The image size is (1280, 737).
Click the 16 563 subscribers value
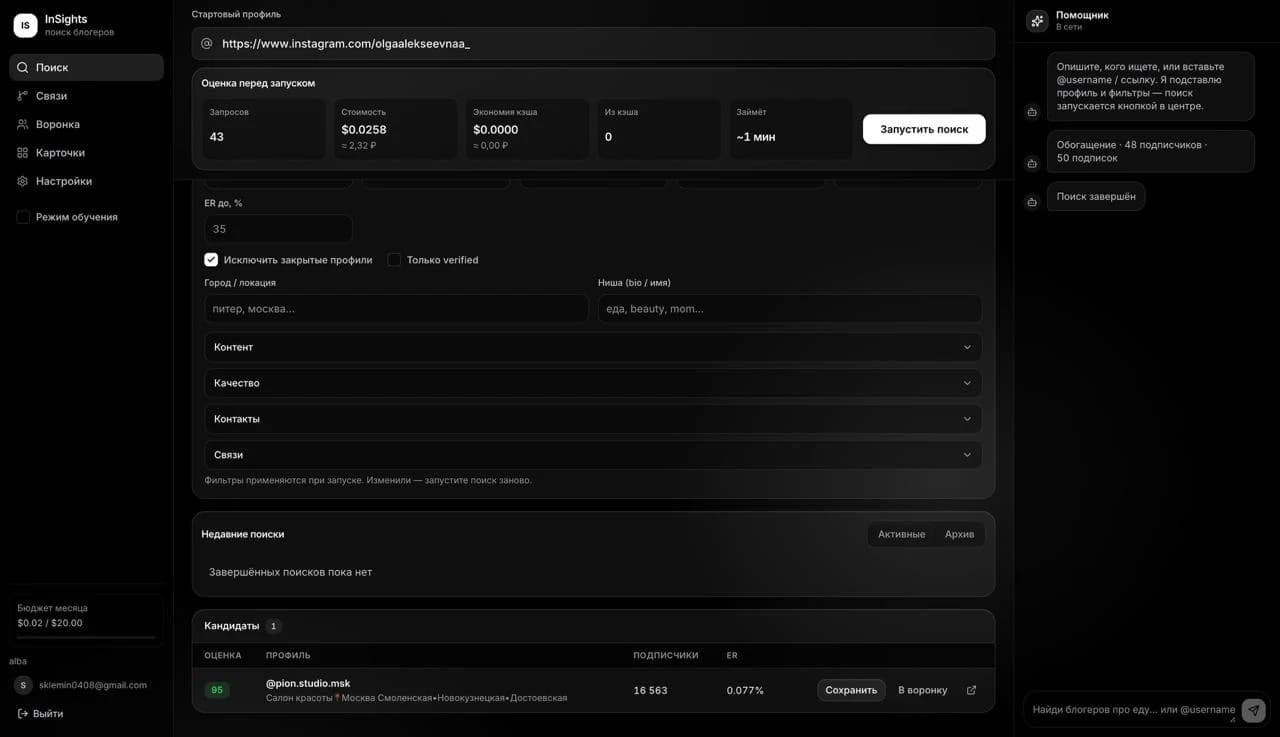650,690
